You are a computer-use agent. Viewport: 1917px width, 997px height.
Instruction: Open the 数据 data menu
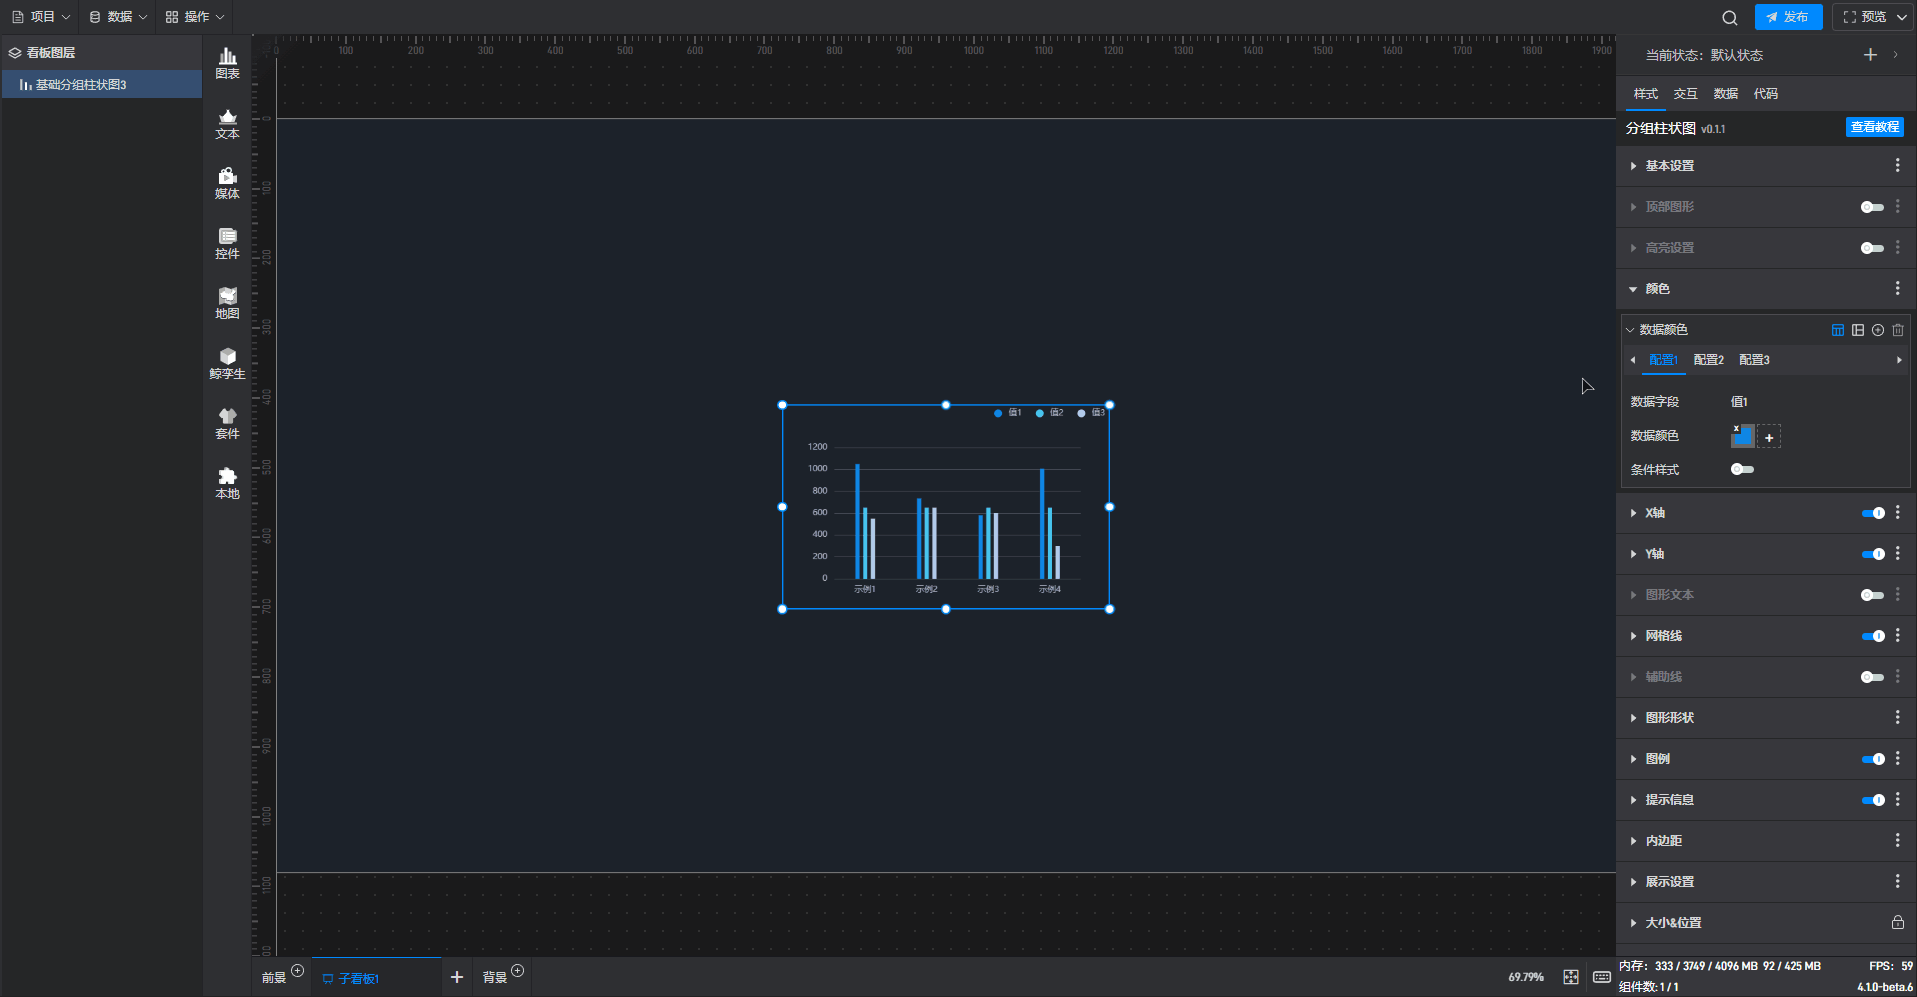[118, 17]
